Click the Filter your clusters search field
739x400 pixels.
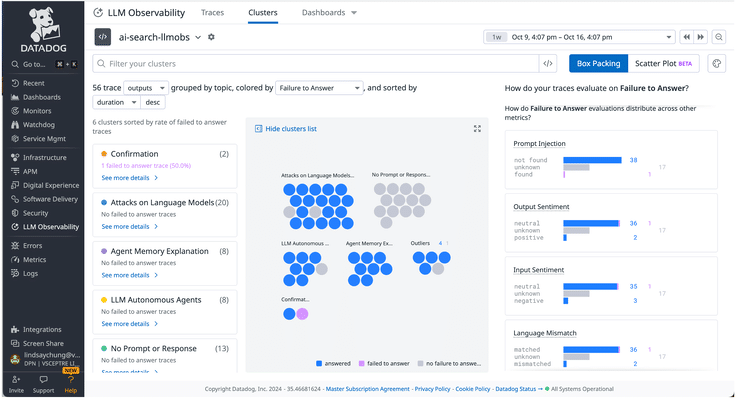[x=320, y=63]
